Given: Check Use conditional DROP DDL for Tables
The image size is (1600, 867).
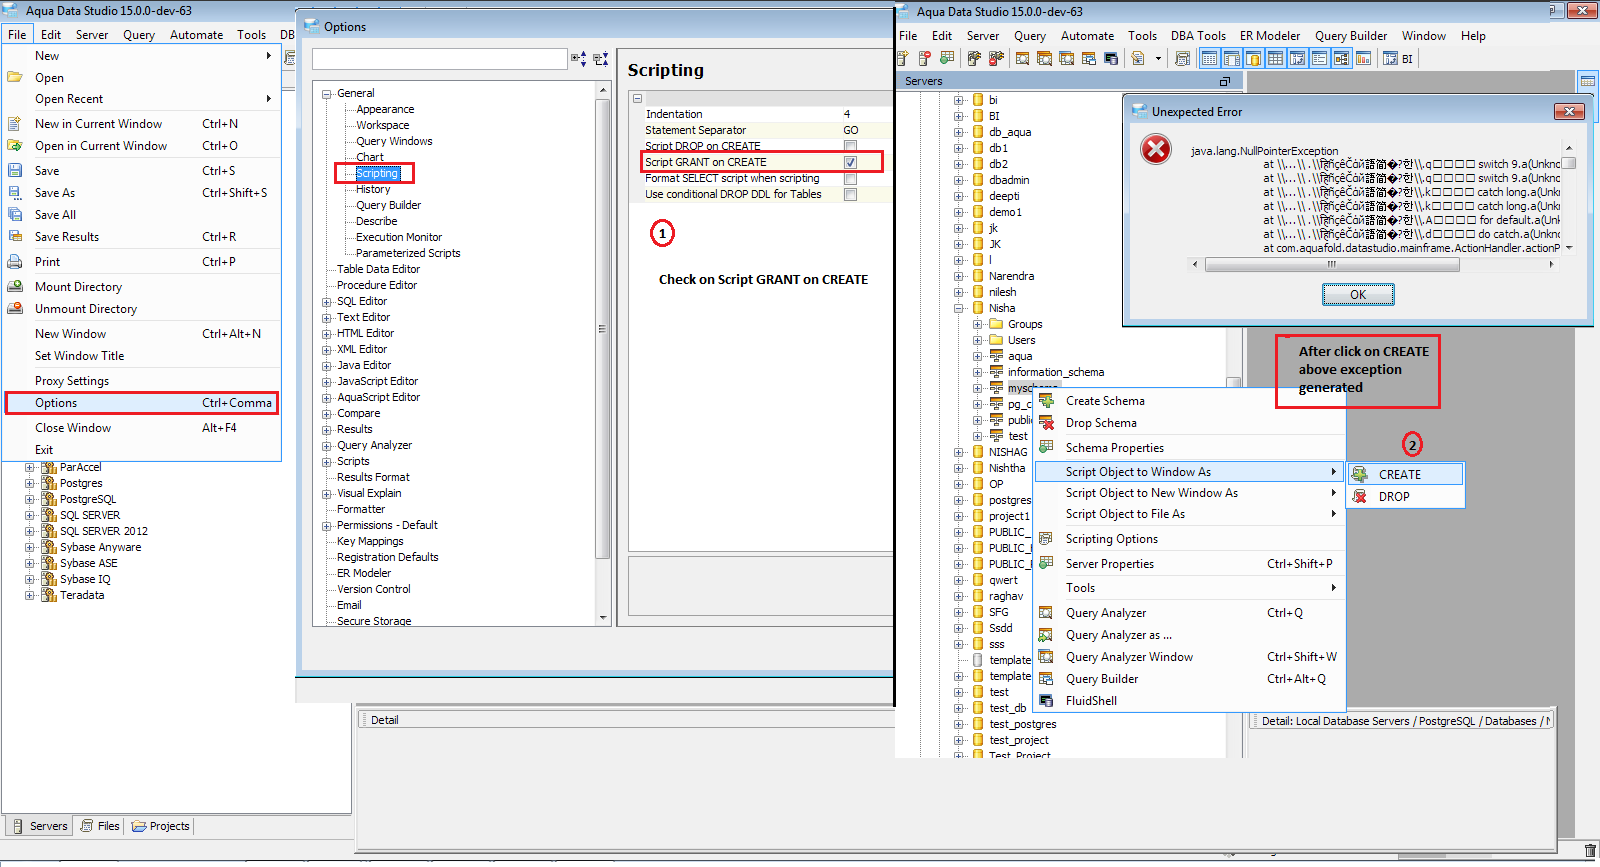Looking at the screenshot, I should [850, 194].
